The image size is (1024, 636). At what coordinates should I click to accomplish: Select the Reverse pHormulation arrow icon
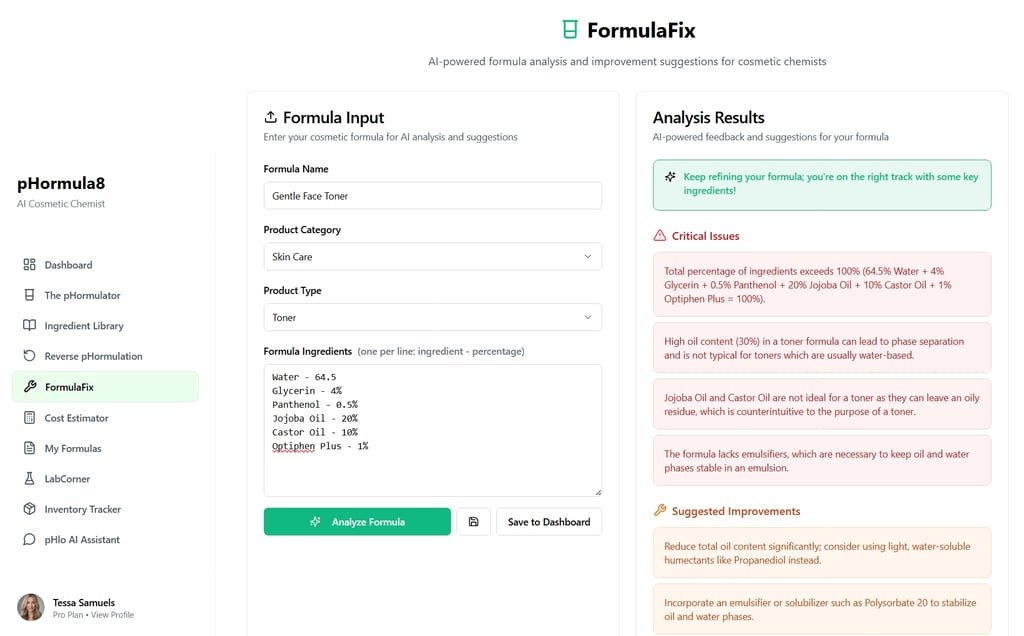coord(29,356)
